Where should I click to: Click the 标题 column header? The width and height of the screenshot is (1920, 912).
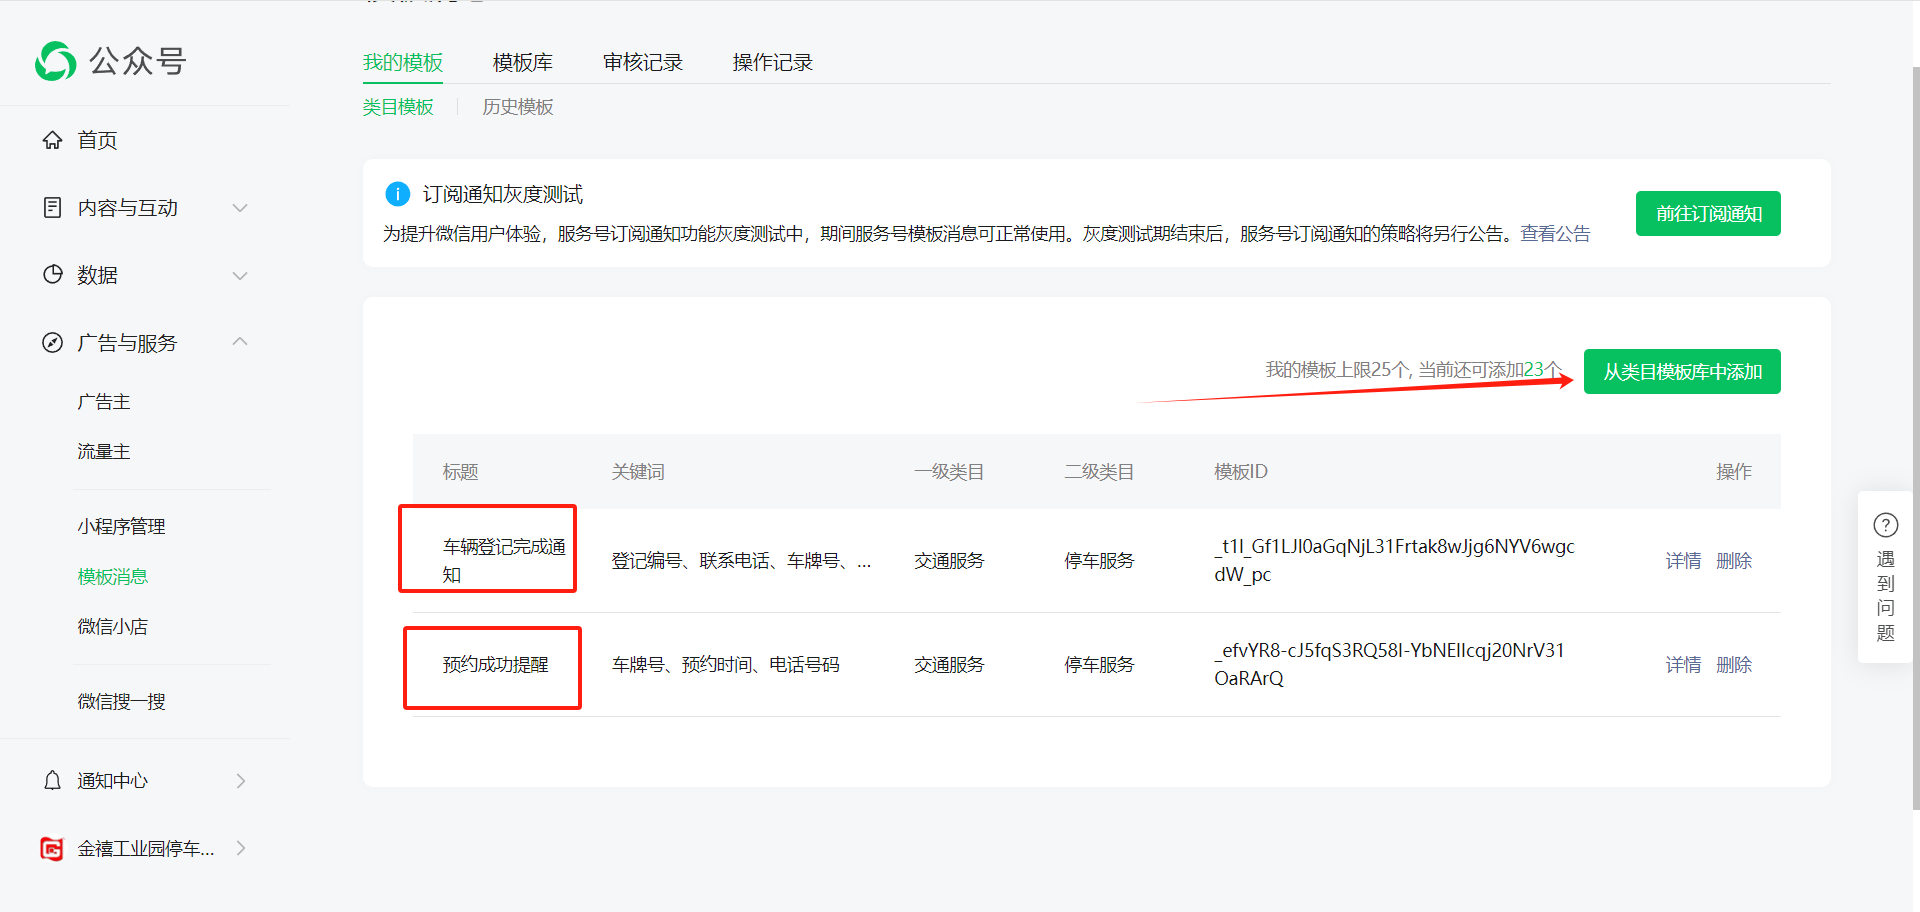click(x=461, y=472)
